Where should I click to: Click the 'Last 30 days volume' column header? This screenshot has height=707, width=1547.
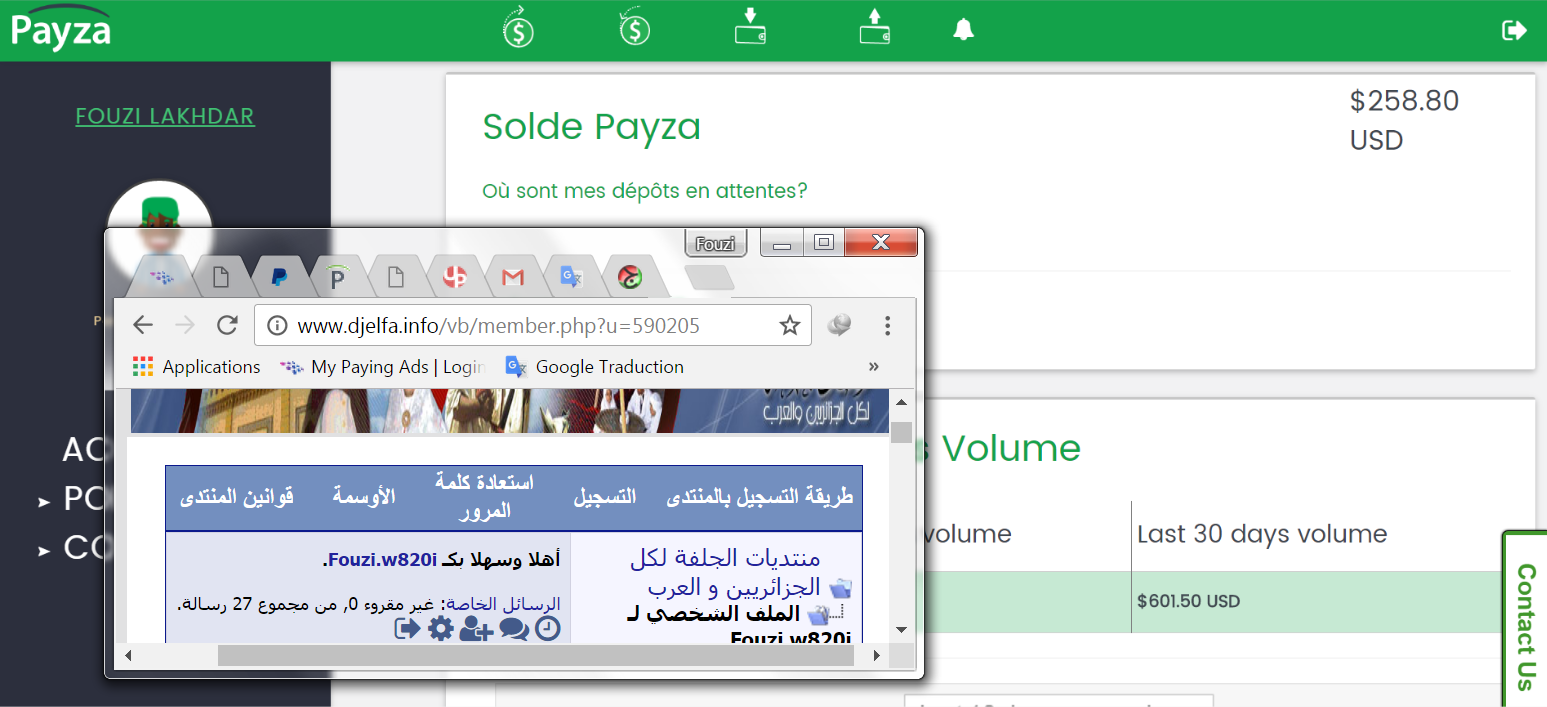(x=1262, y=534)
